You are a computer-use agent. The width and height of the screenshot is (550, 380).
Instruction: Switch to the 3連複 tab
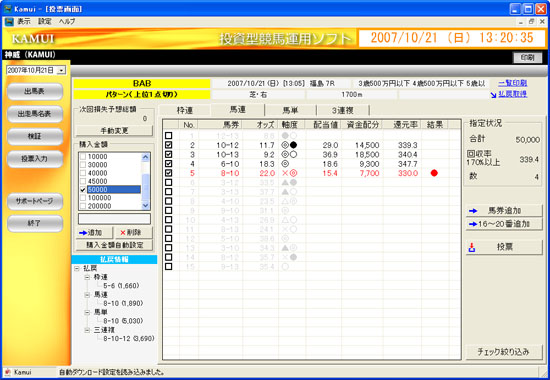point(343,110)
